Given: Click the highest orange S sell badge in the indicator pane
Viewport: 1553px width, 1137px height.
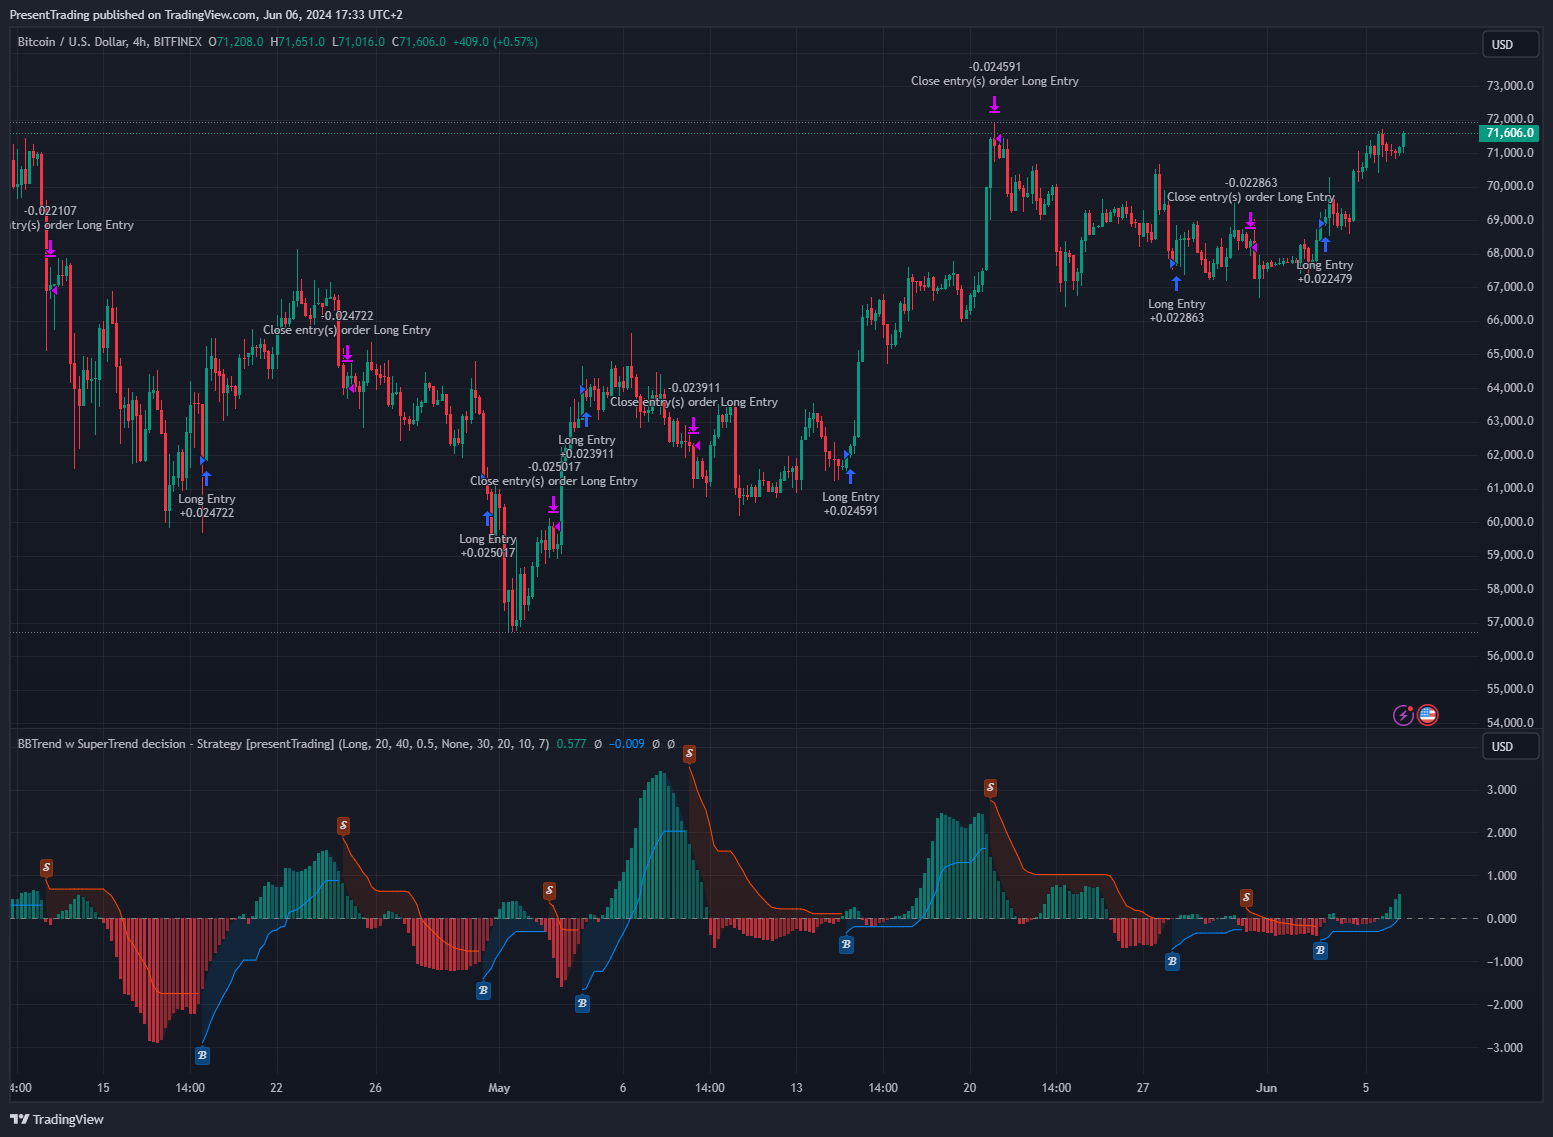Looking at the screenshot, I should (x=689, y=754).
